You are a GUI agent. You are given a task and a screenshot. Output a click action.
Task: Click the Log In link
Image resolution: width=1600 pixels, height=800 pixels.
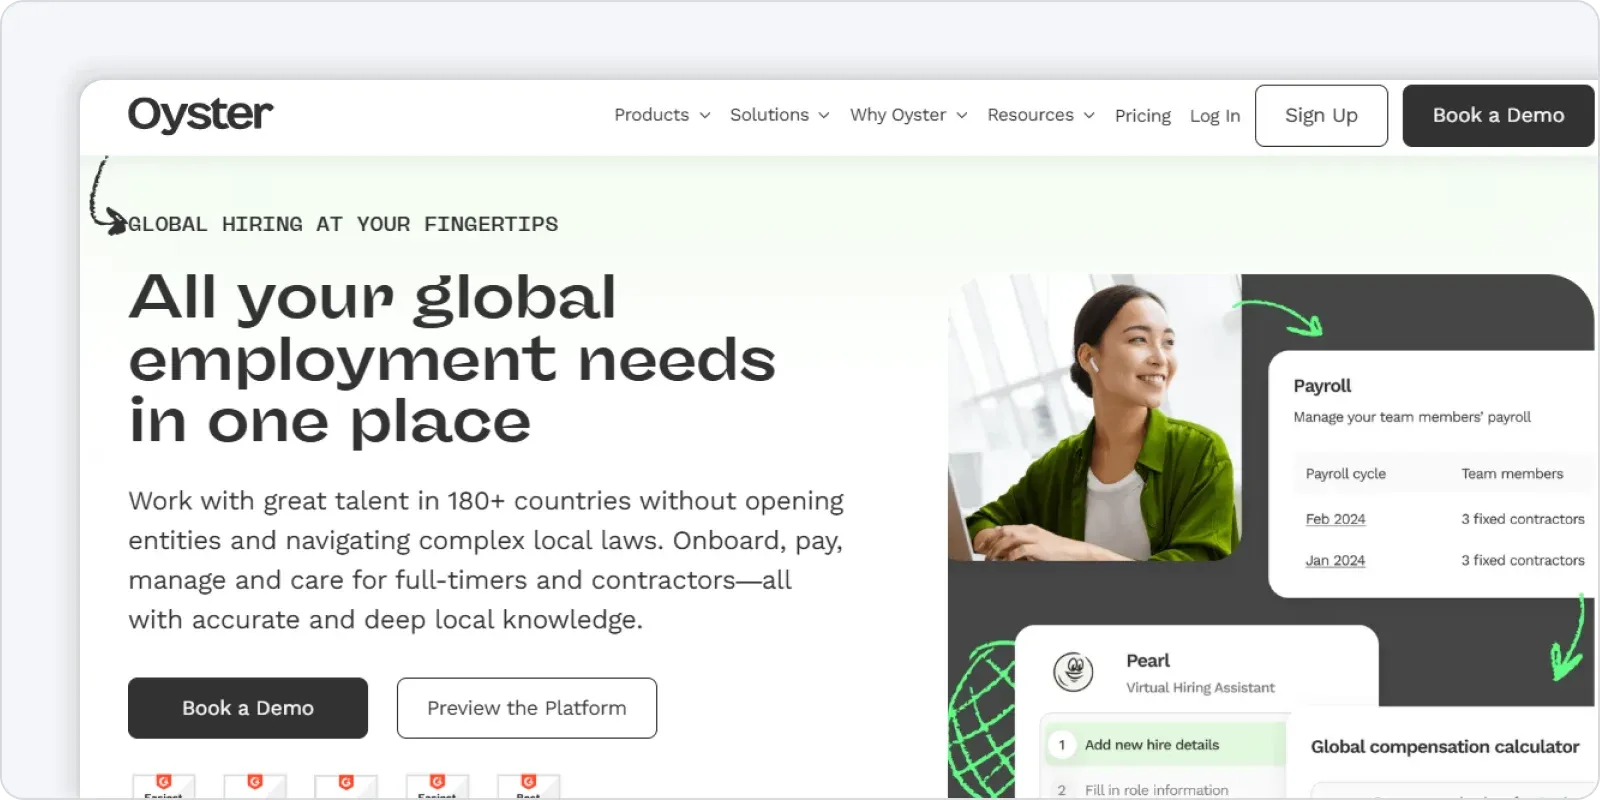1215,116
